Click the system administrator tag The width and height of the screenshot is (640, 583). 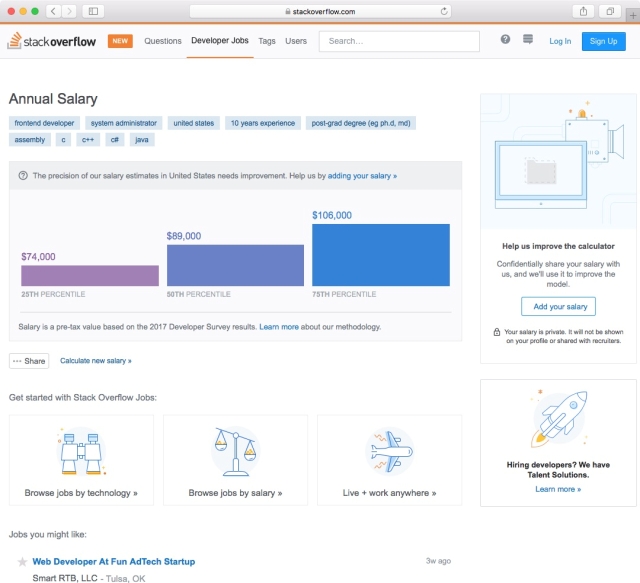coord(124,123)
